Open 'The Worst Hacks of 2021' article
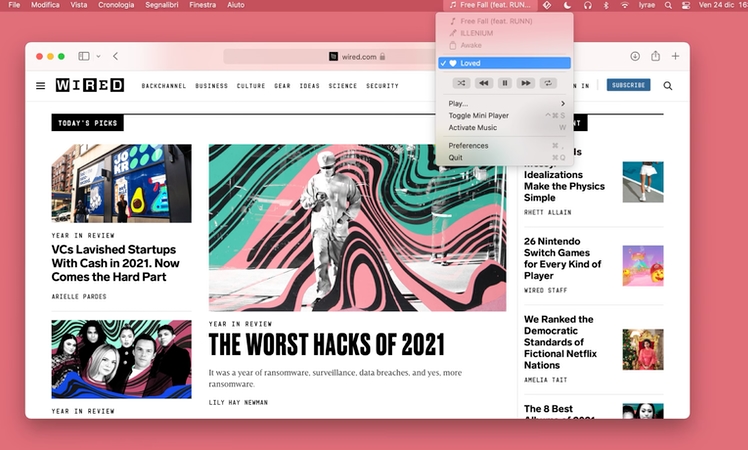Screen dimensions: 748x450 coord(326,346)
